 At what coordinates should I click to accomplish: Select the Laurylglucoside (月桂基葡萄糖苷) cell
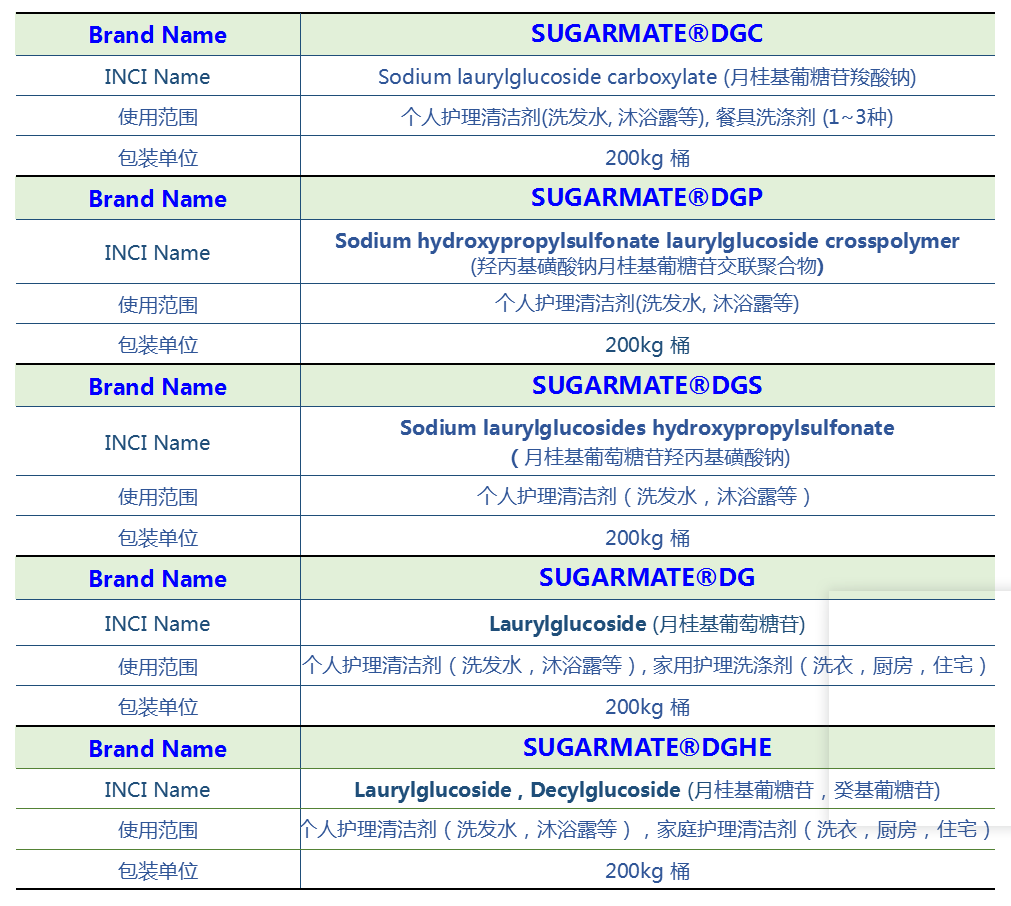[x=647, y=624]
